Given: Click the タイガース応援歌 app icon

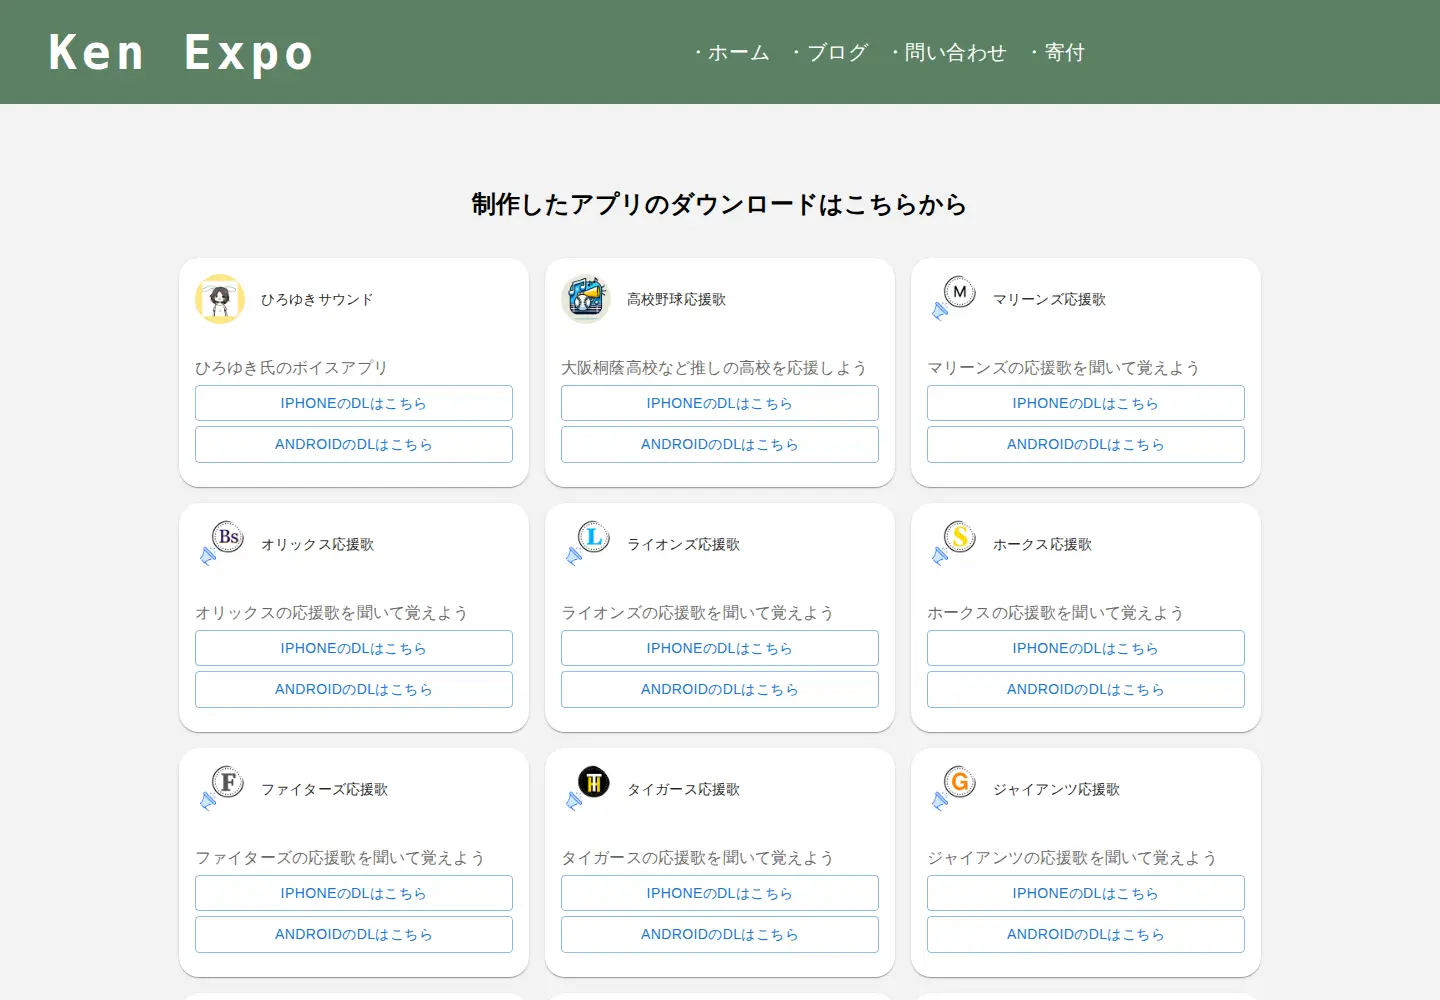Looking at the screenshot, I should coord(586,789).
